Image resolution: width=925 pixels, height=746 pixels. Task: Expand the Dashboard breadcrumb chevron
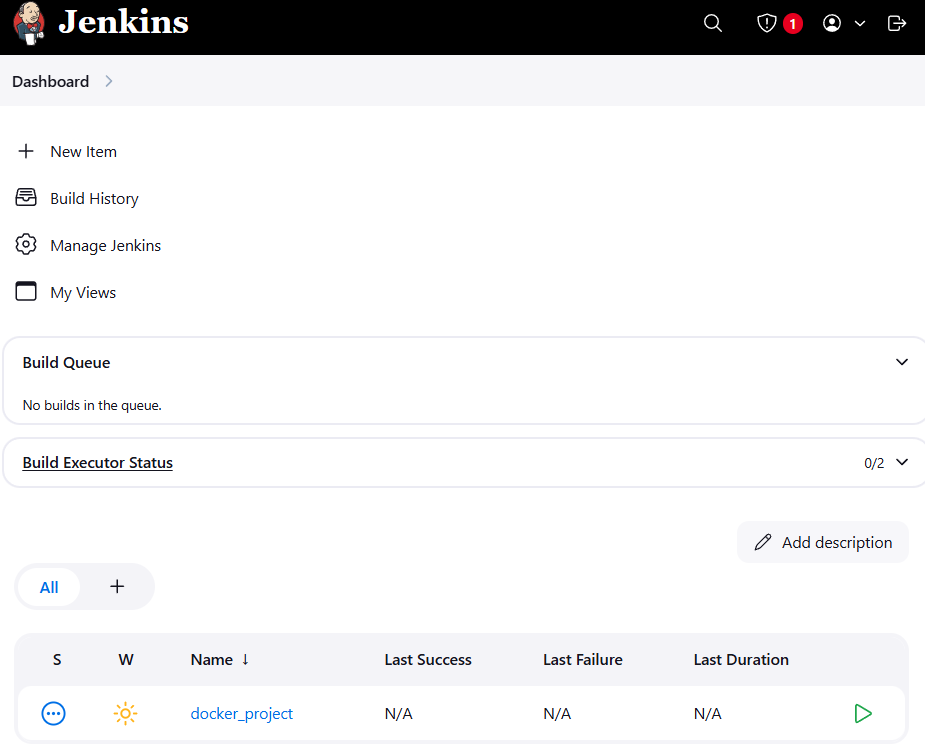click(x=109, y=81)
